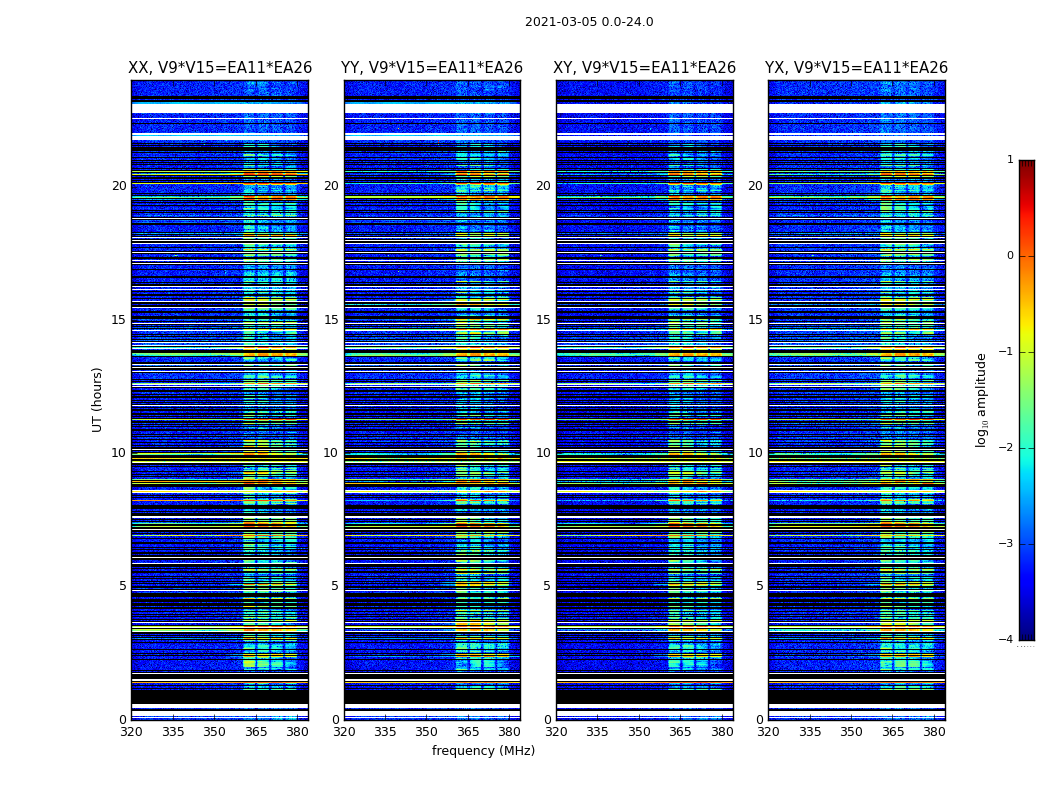The height and width of the screenshot is (800, 1050).
Task: Click colorbar tick label 0
Action: click(1010, 256)
